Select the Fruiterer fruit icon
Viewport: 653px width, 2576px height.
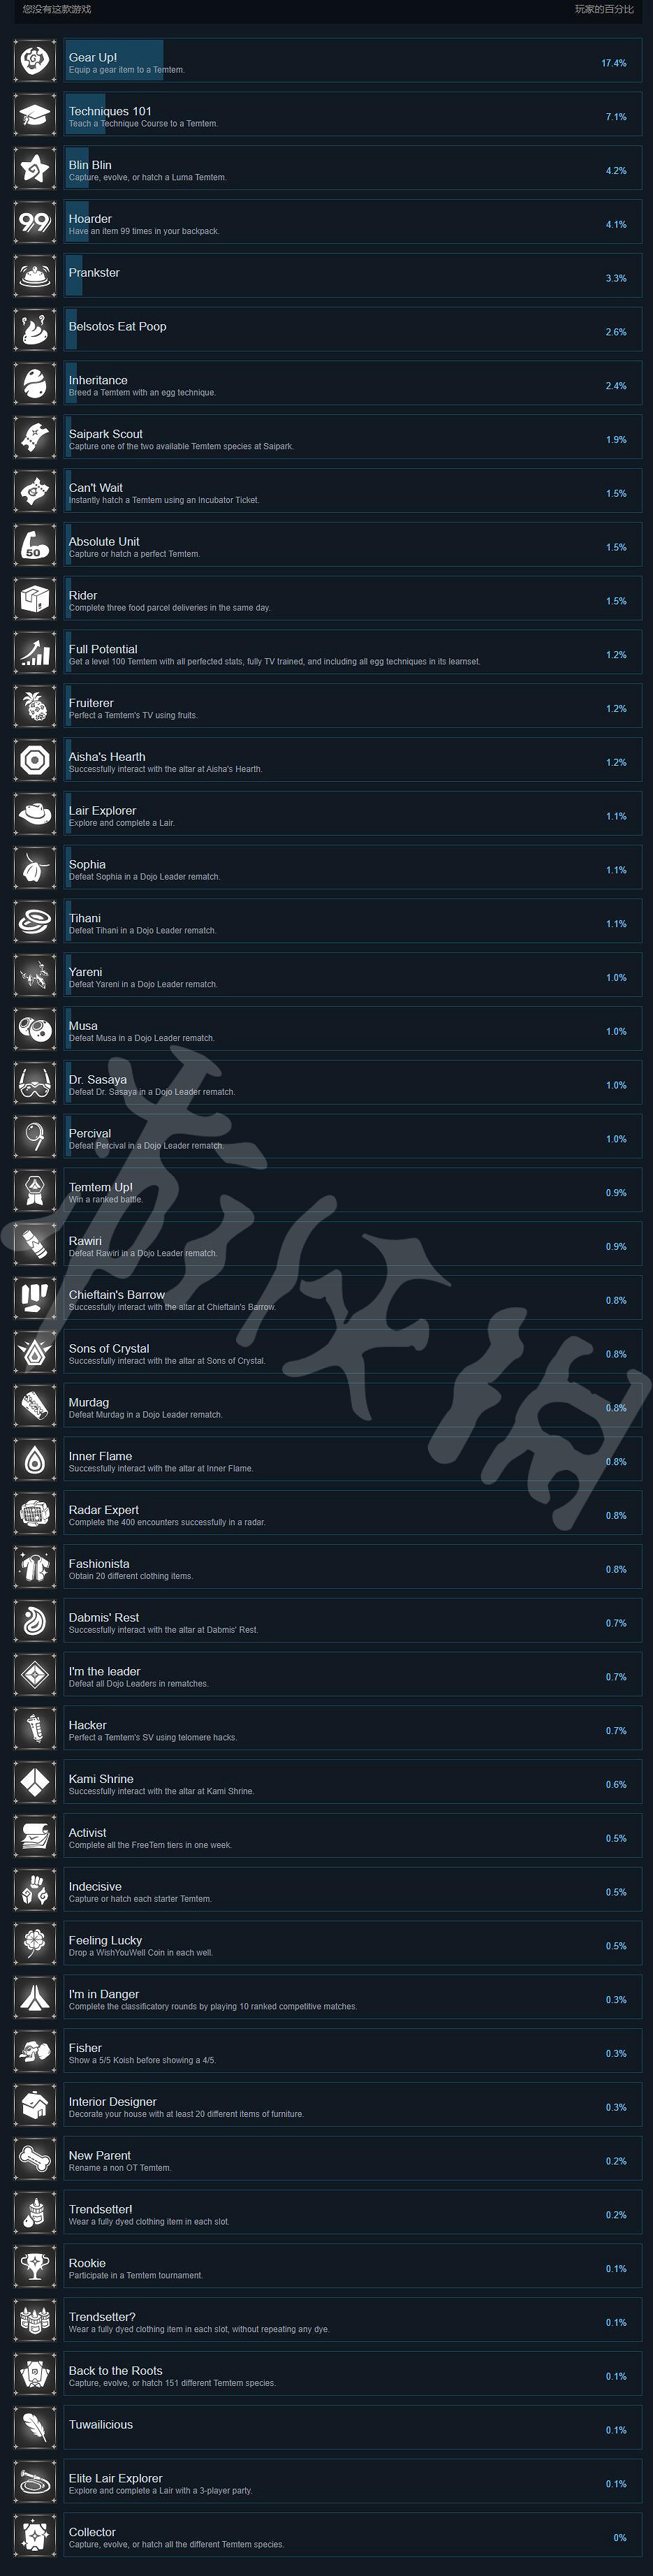35,707
